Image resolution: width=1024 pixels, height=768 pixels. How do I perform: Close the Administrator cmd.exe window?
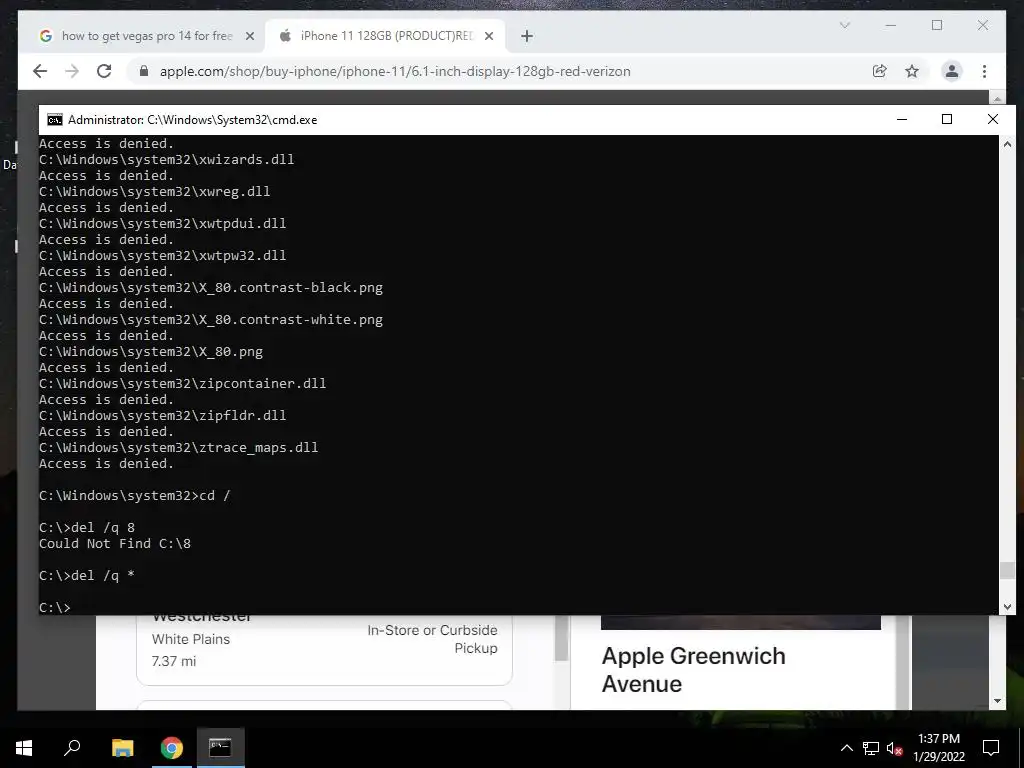[x=993, y=120]
